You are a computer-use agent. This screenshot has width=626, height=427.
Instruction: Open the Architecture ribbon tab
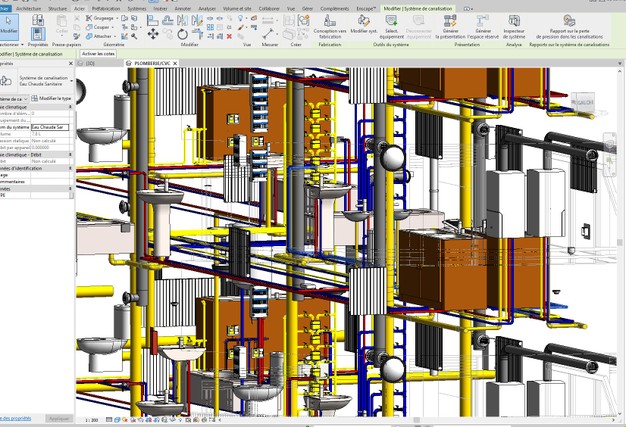30,7
